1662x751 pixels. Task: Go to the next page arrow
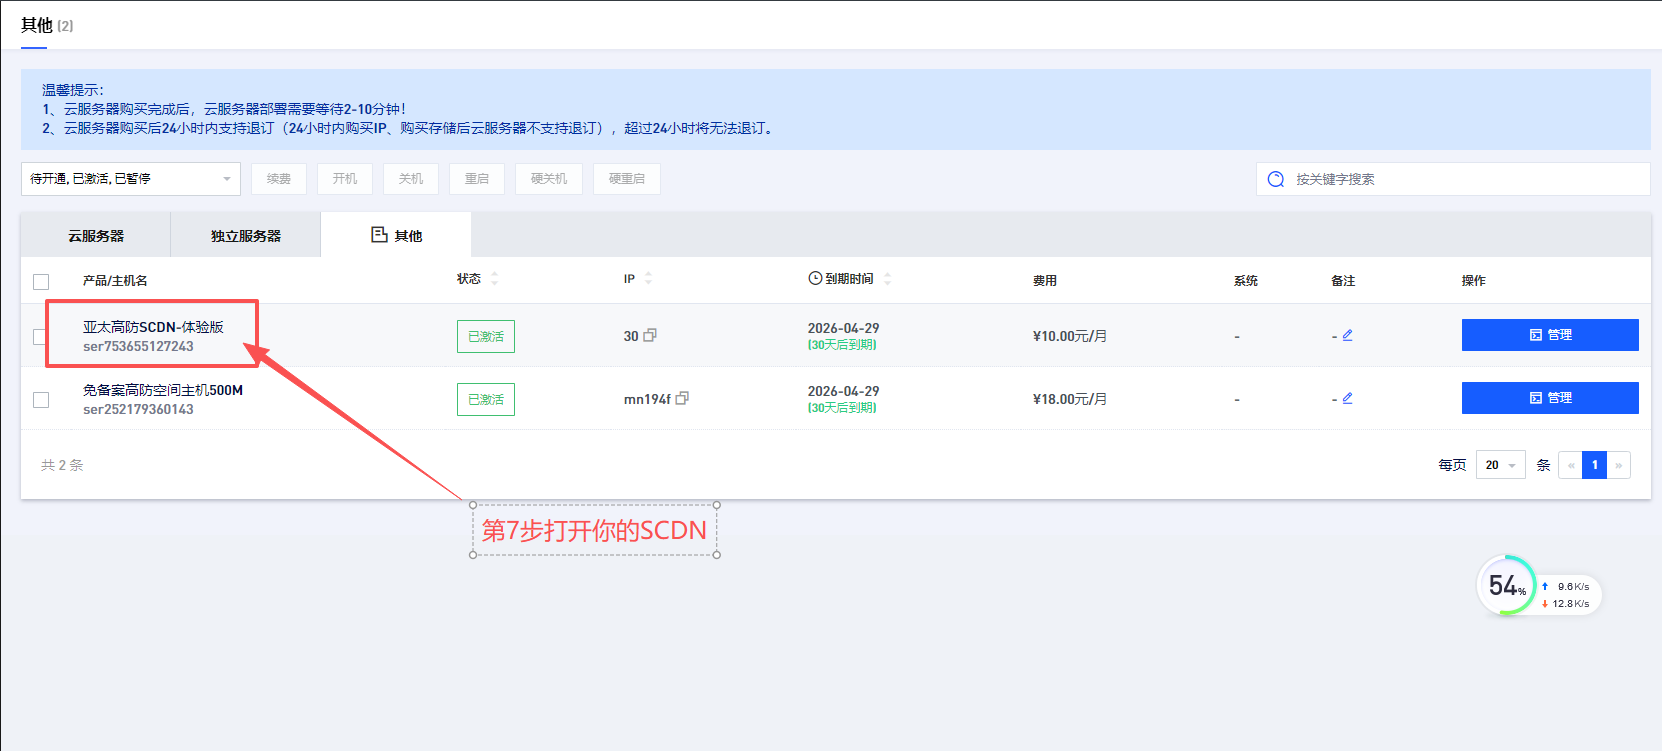pos(1618,465)
